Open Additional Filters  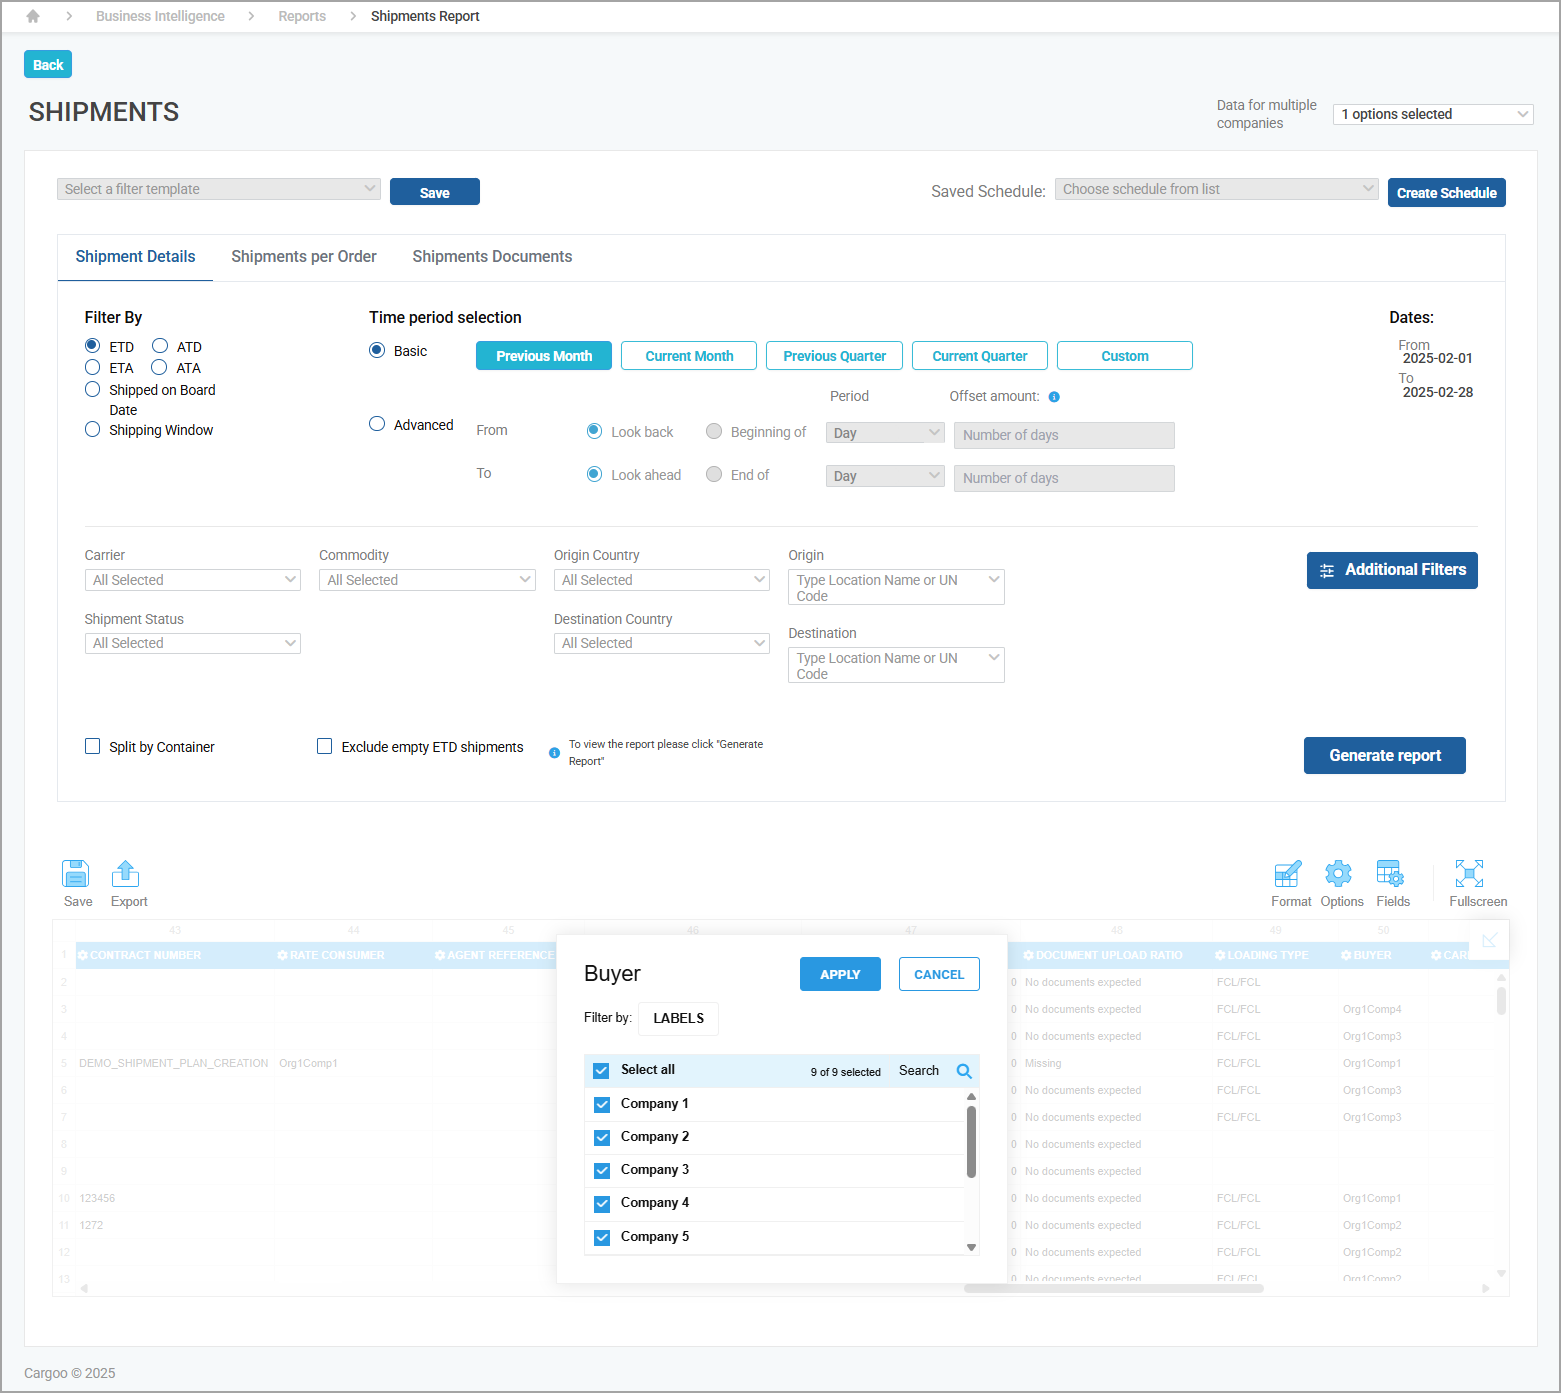tap(1392, 570)
